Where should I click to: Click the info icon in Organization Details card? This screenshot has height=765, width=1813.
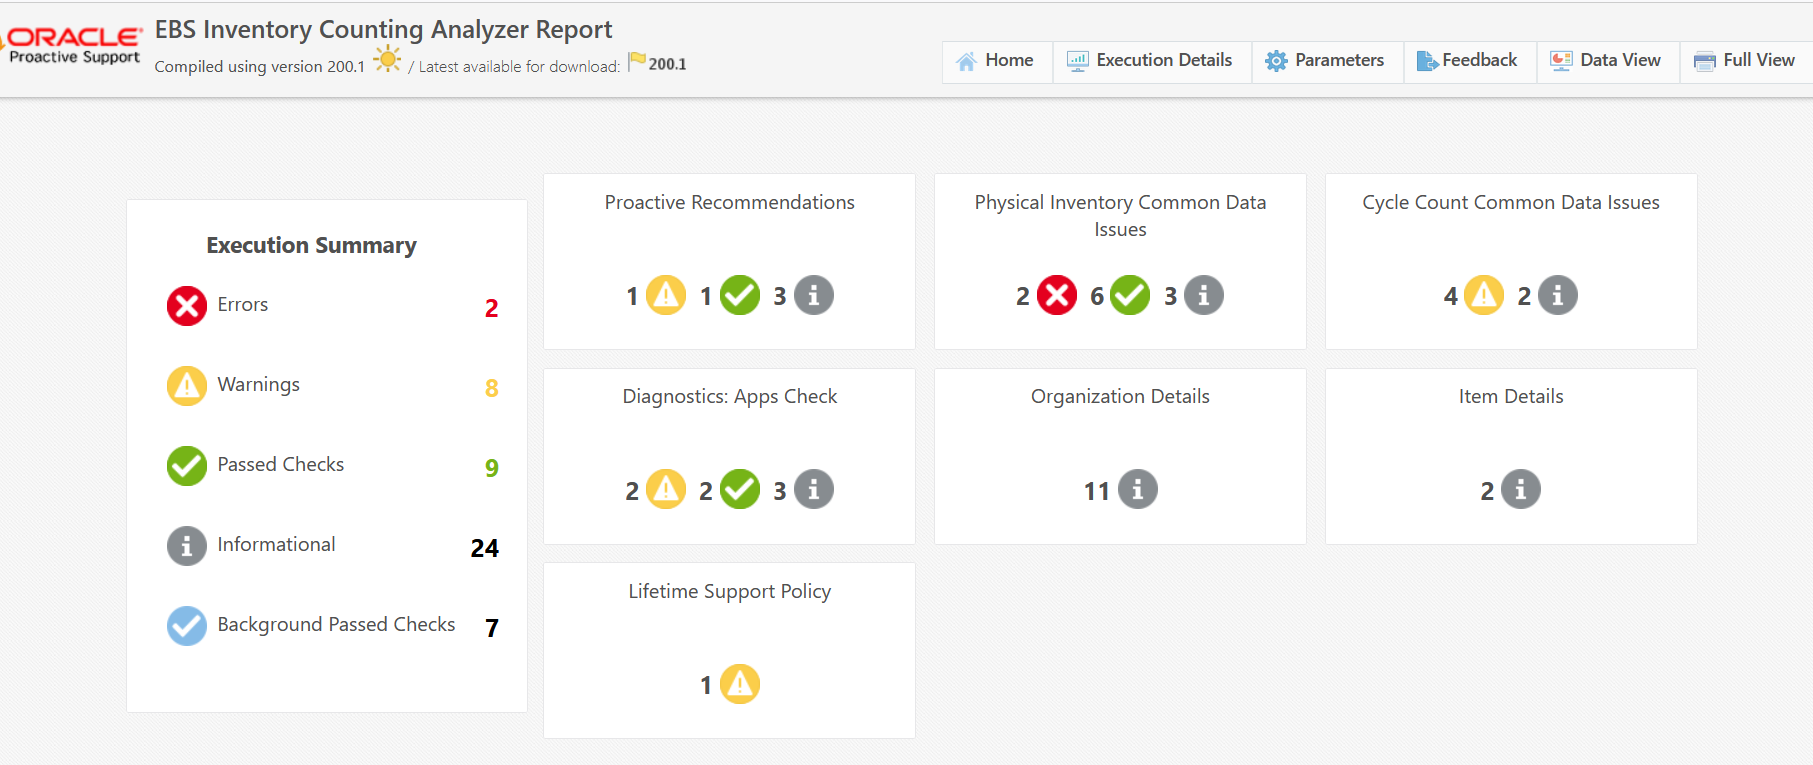point(1137,489)
